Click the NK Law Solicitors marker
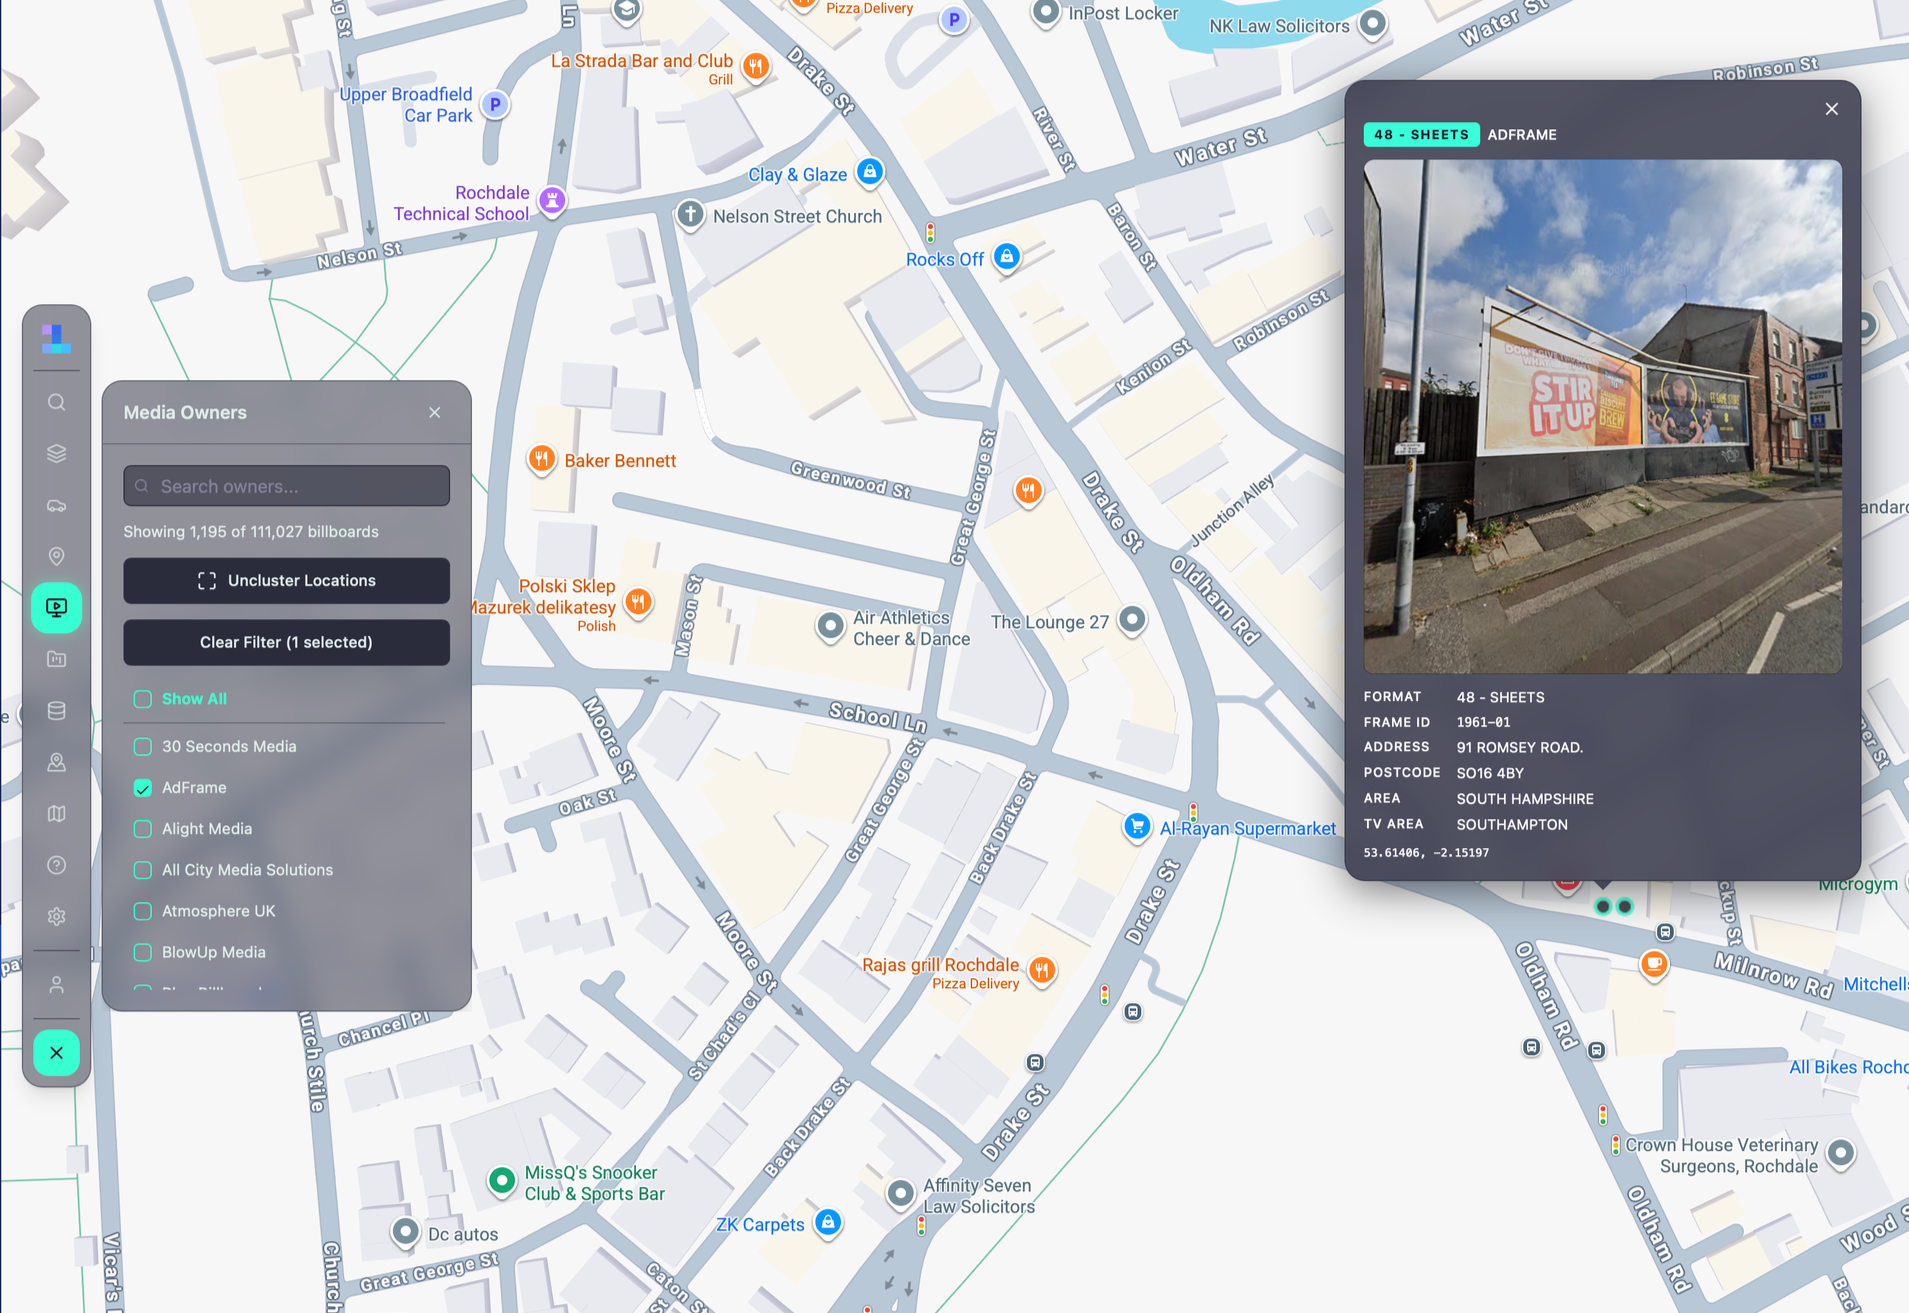Viewport: 1909px width, 1313px height. pos(1374,23)
